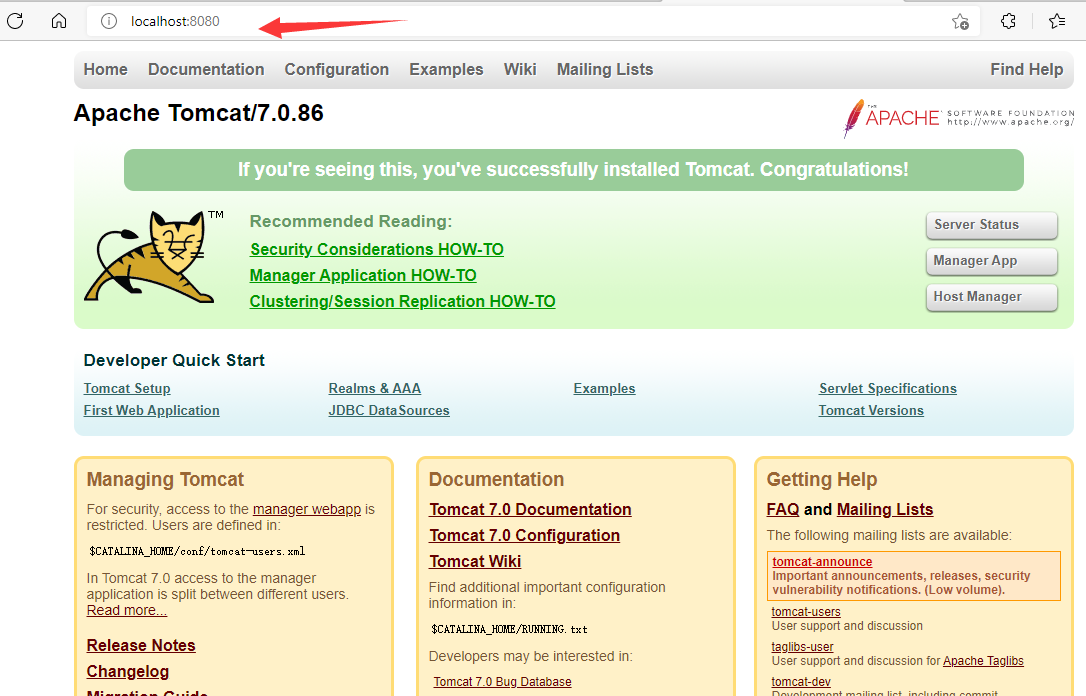Screen dimensions: 1086x696
Task: Go to browser home page icon
Action: tap(59, 21)
